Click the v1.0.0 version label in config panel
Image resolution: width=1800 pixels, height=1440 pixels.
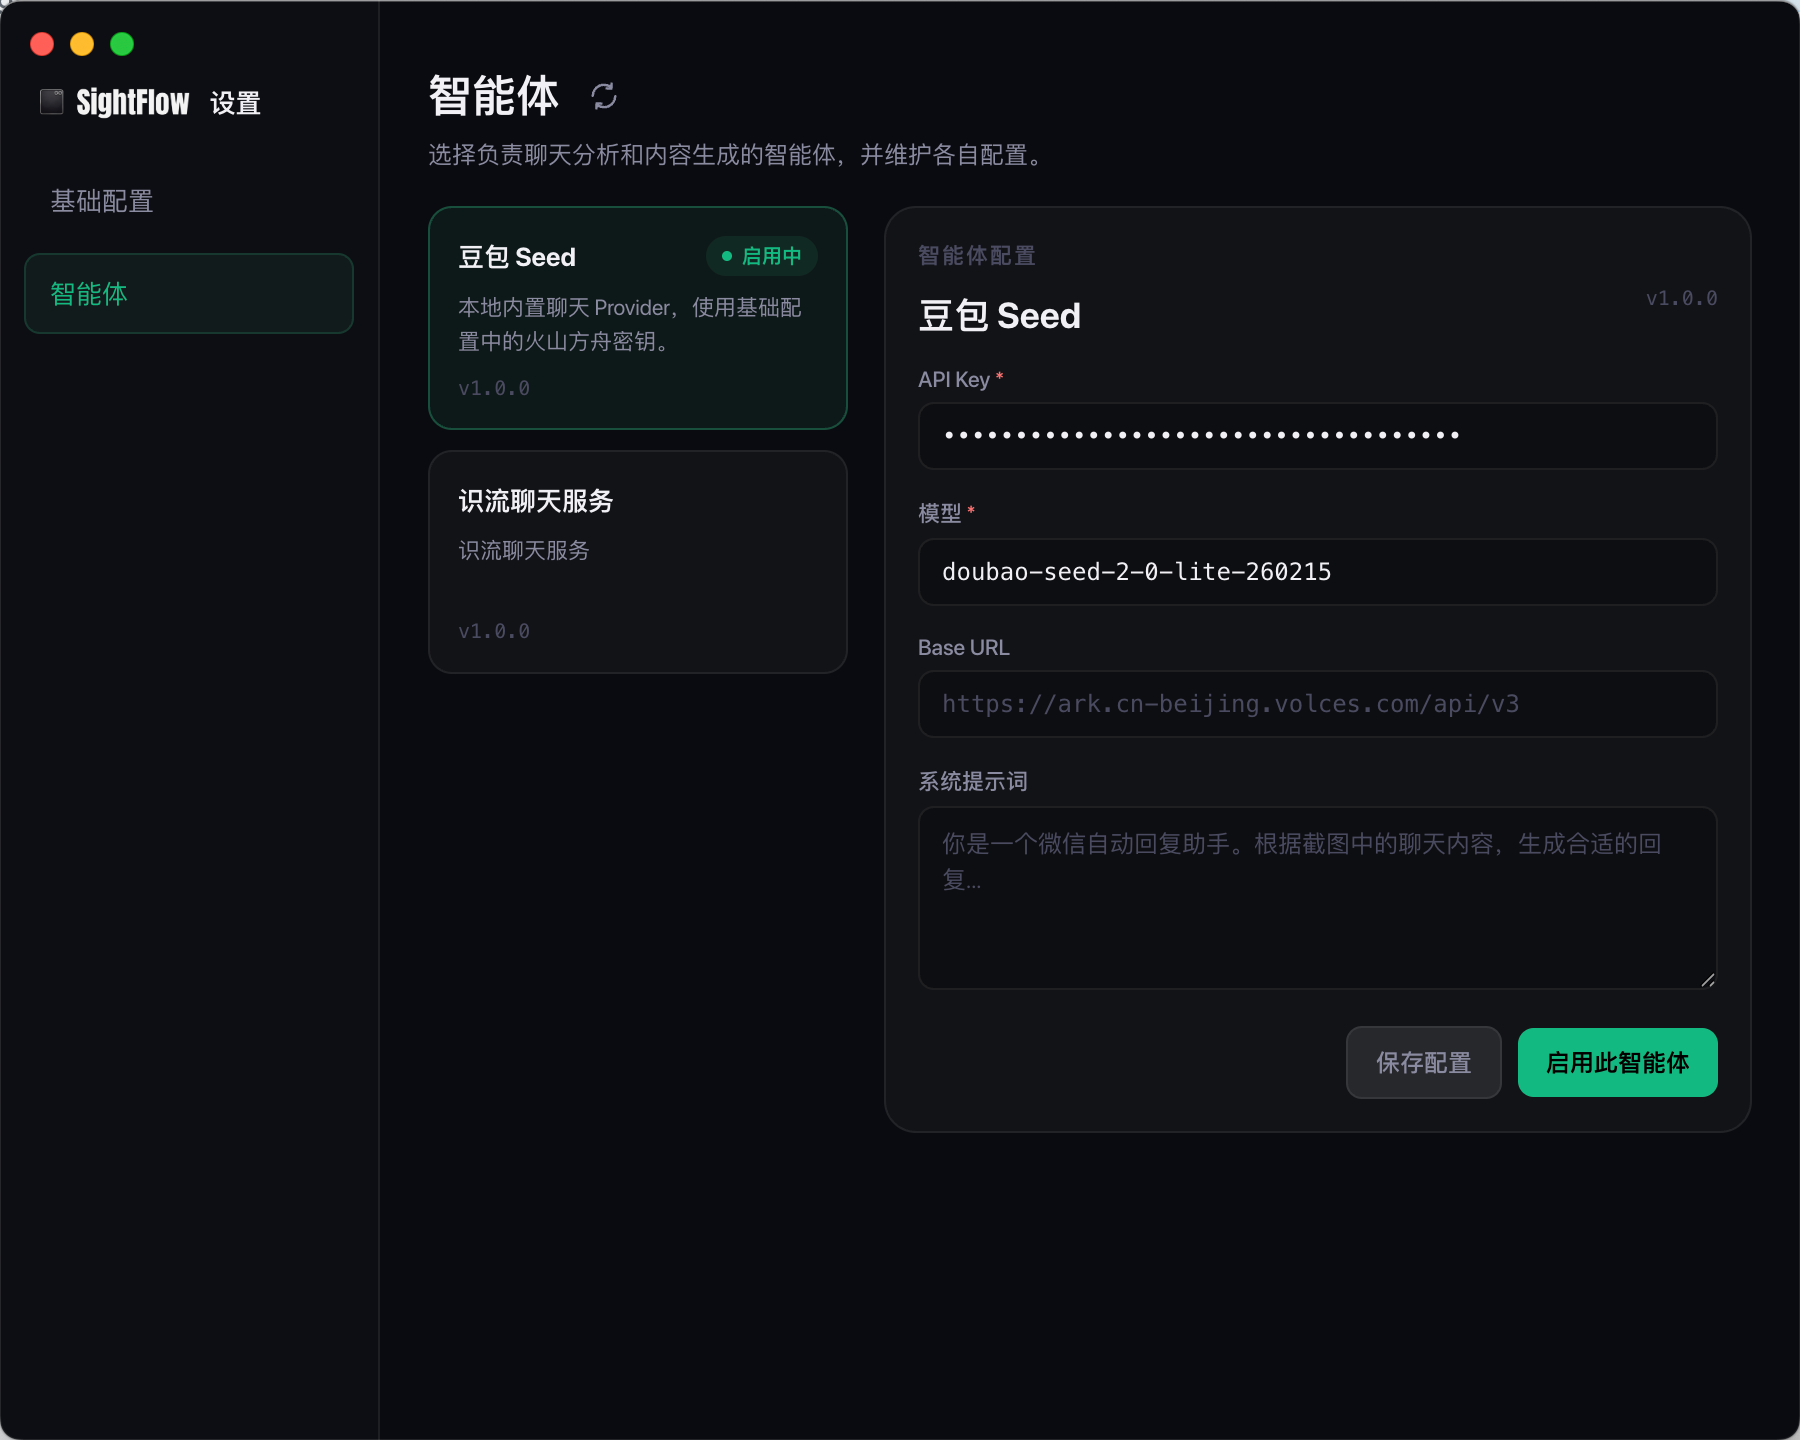pos(1681,298)
